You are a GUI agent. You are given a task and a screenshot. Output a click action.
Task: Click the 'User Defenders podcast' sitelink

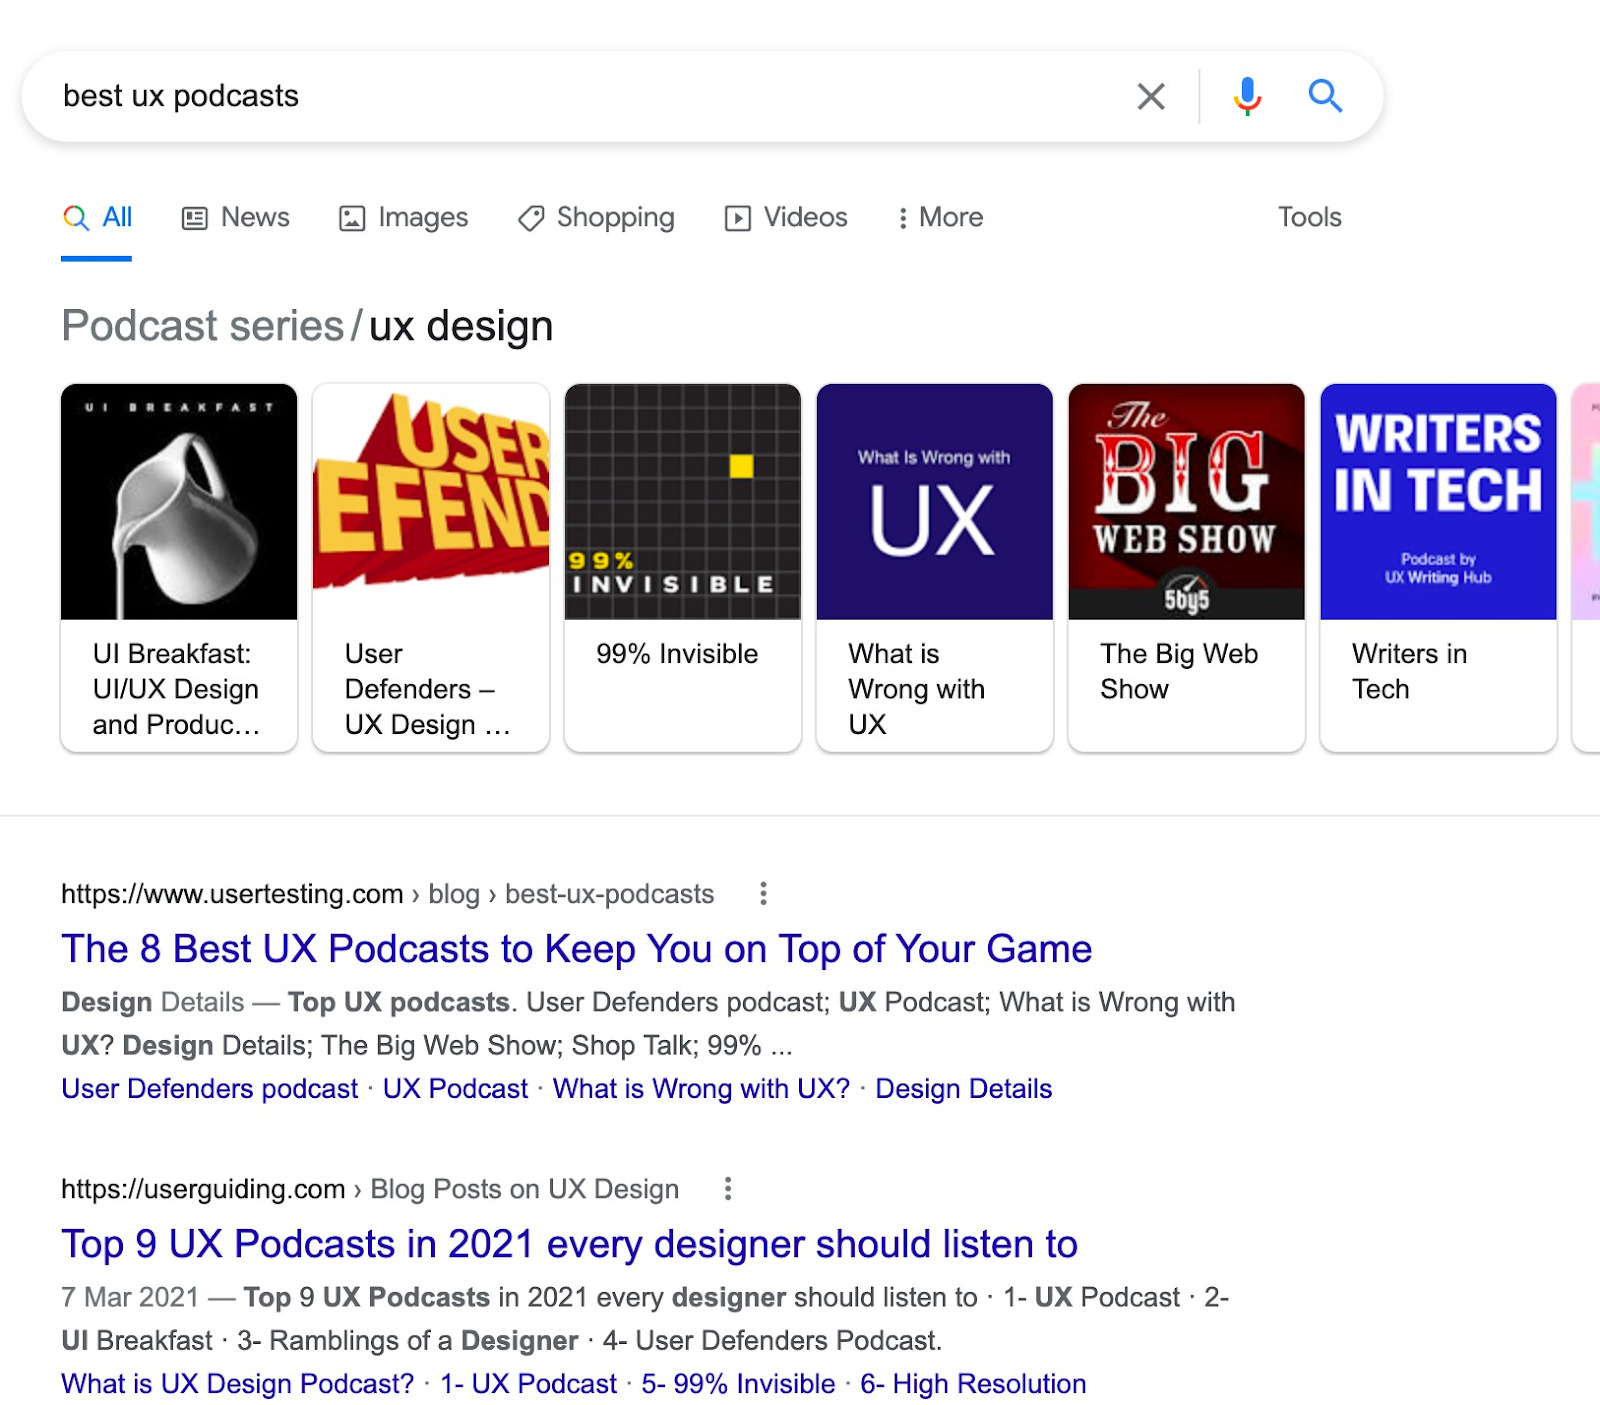point(209,1088)
